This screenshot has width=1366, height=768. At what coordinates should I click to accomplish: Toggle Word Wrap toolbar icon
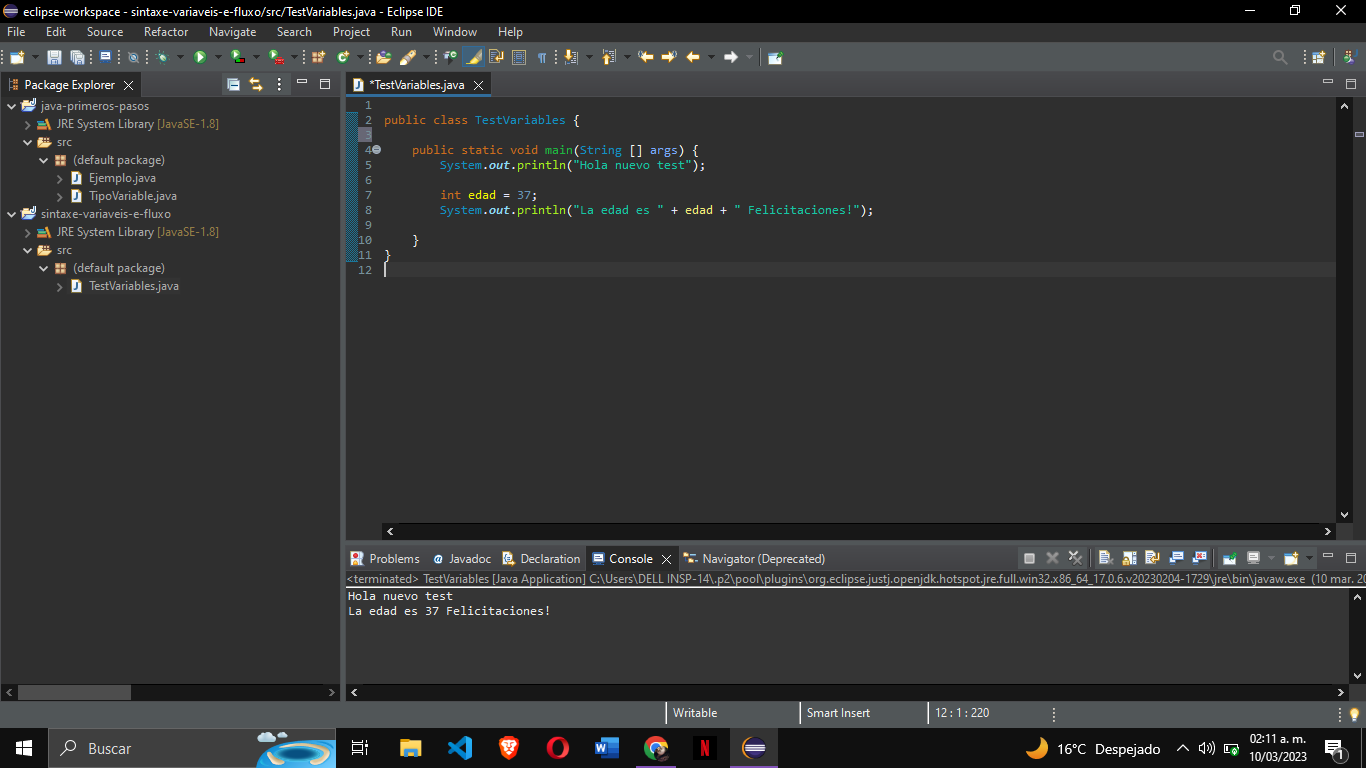click(496, 57)
